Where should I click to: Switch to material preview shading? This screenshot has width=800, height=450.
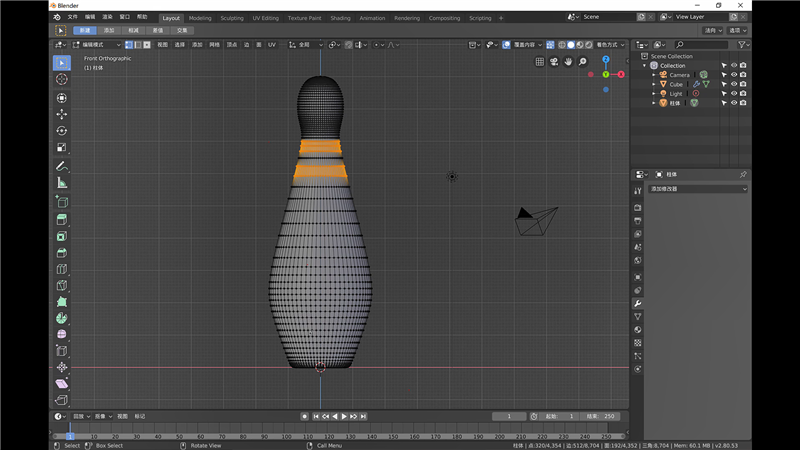pos(580,45)
